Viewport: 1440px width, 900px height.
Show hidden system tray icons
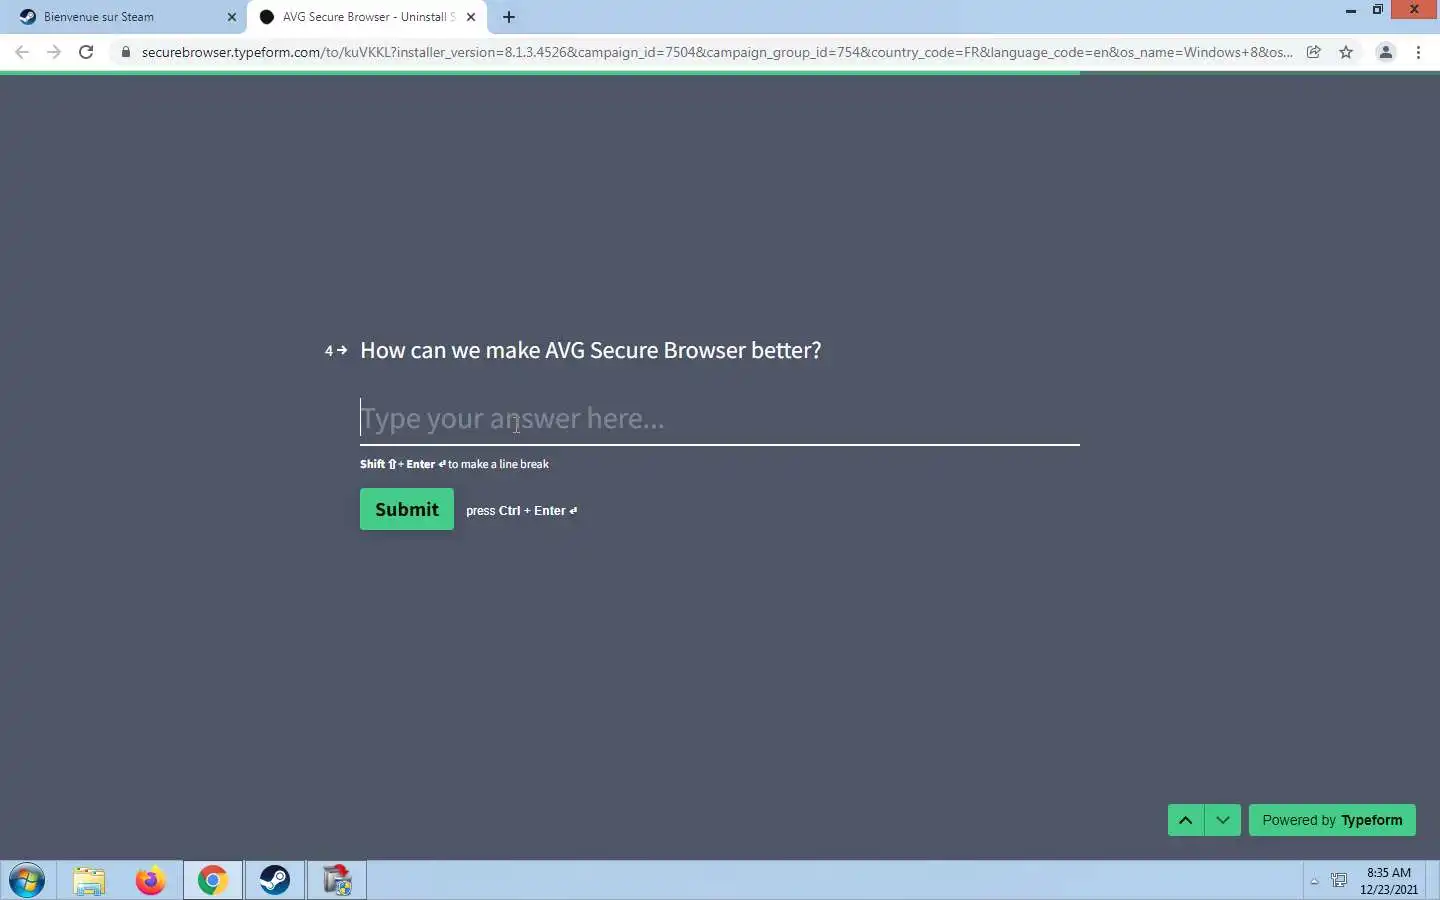[x=1314, y=881]
